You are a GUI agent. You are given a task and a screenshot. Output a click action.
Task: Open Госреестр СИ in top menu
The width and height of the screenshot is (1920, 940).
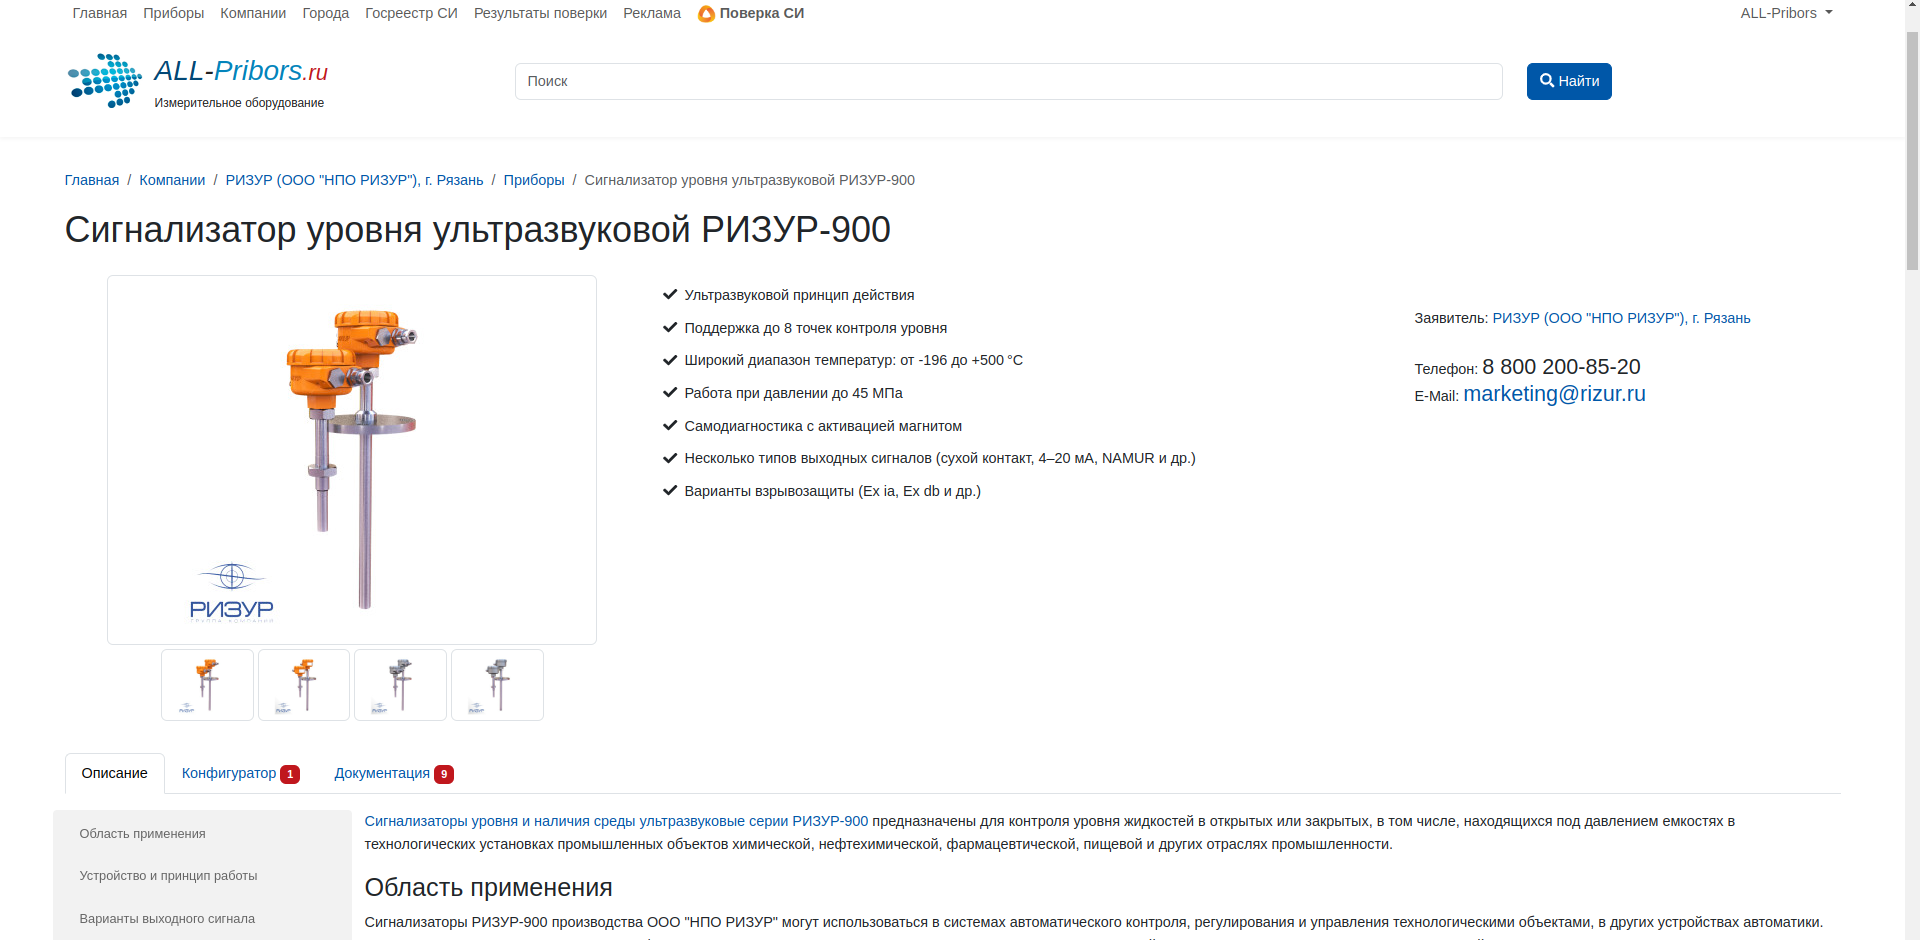click(411, 13)
